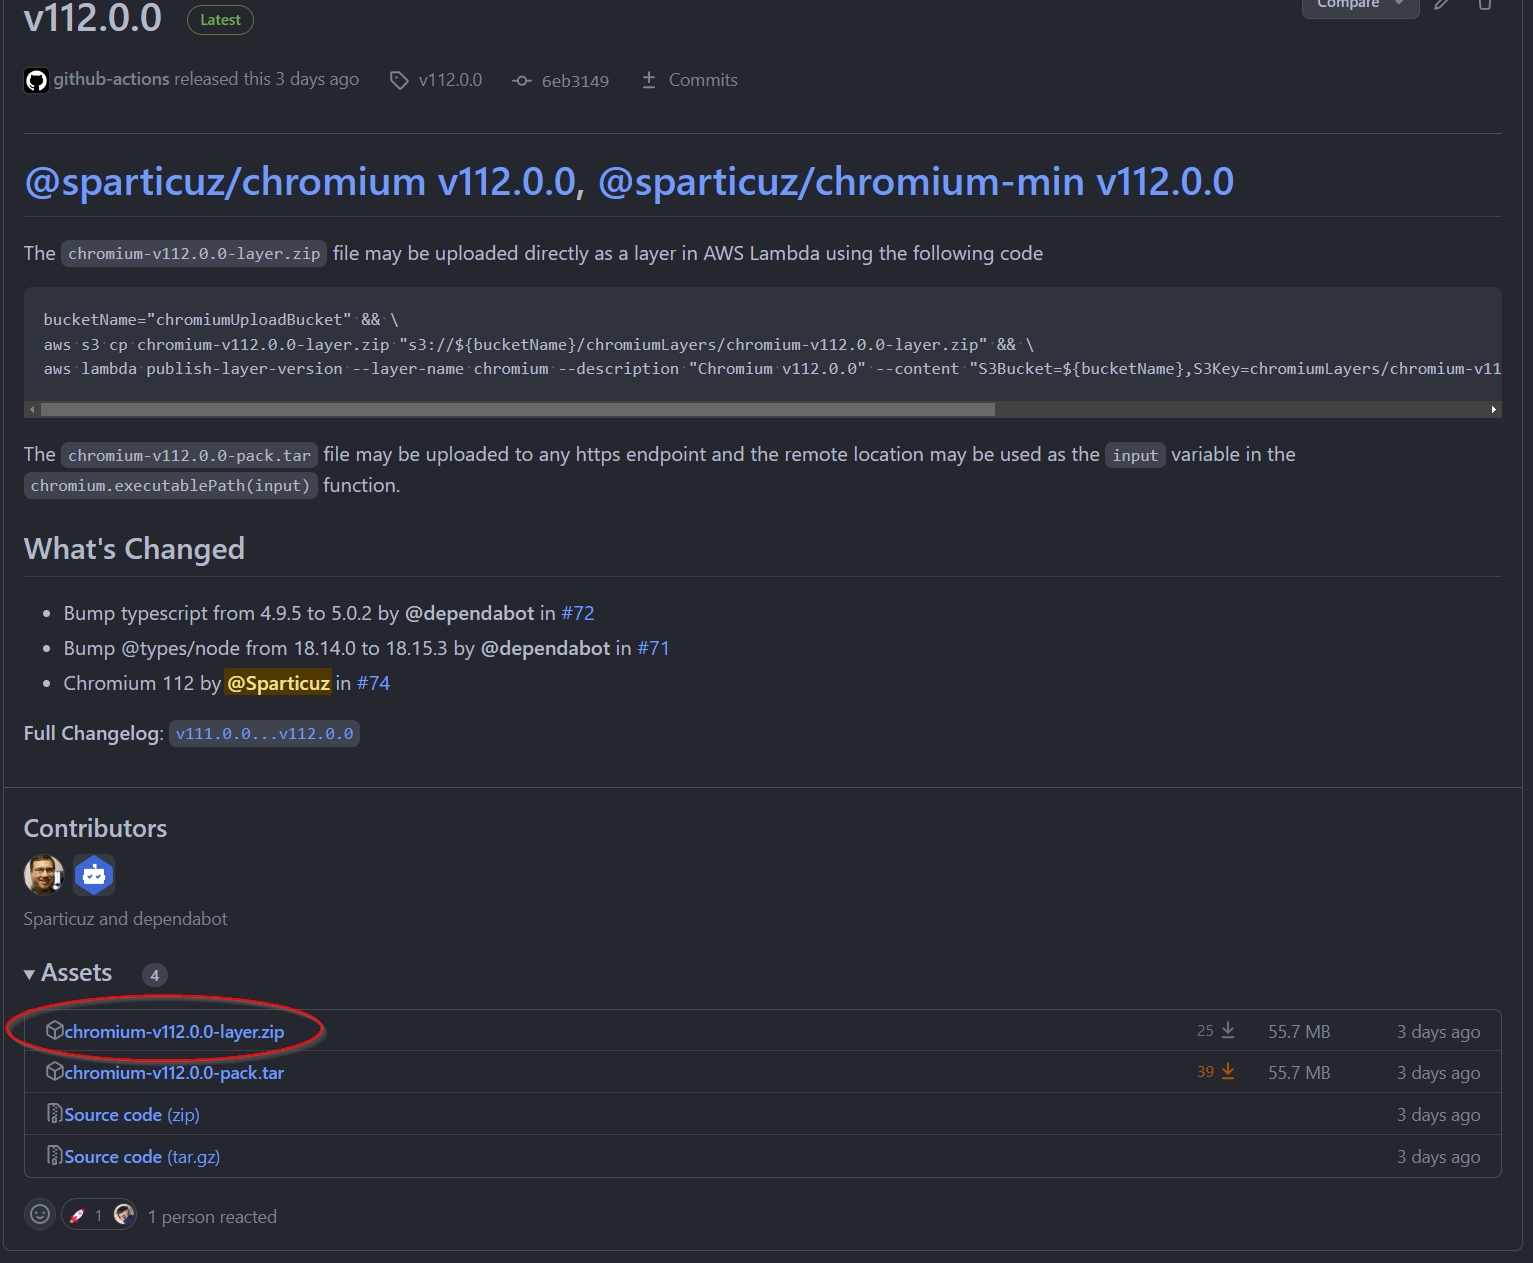Click file icon beside Source code (zip)

(55, 1114)
